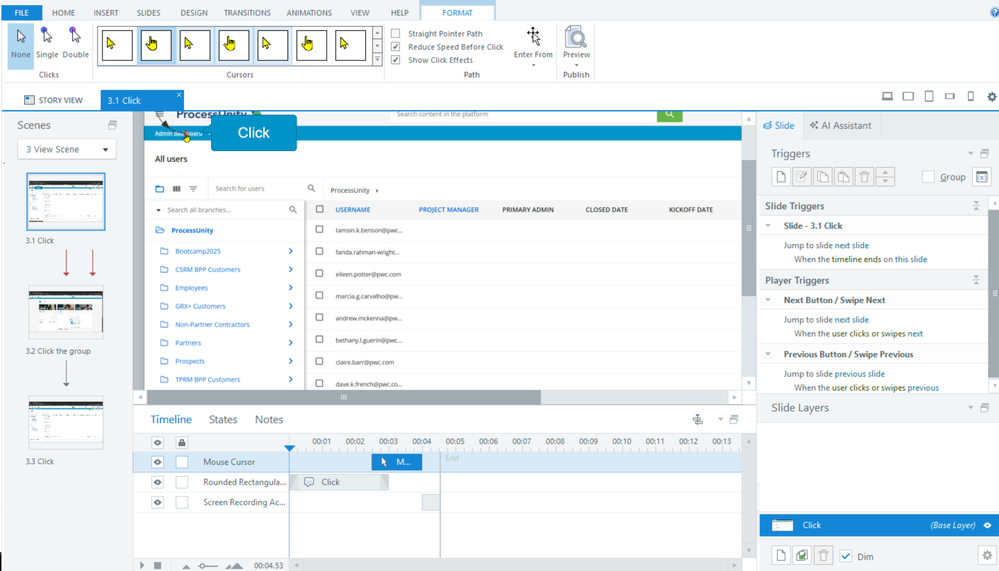Uncheck Show Click Effects
The image size is (999, 571).
point(396,60)
